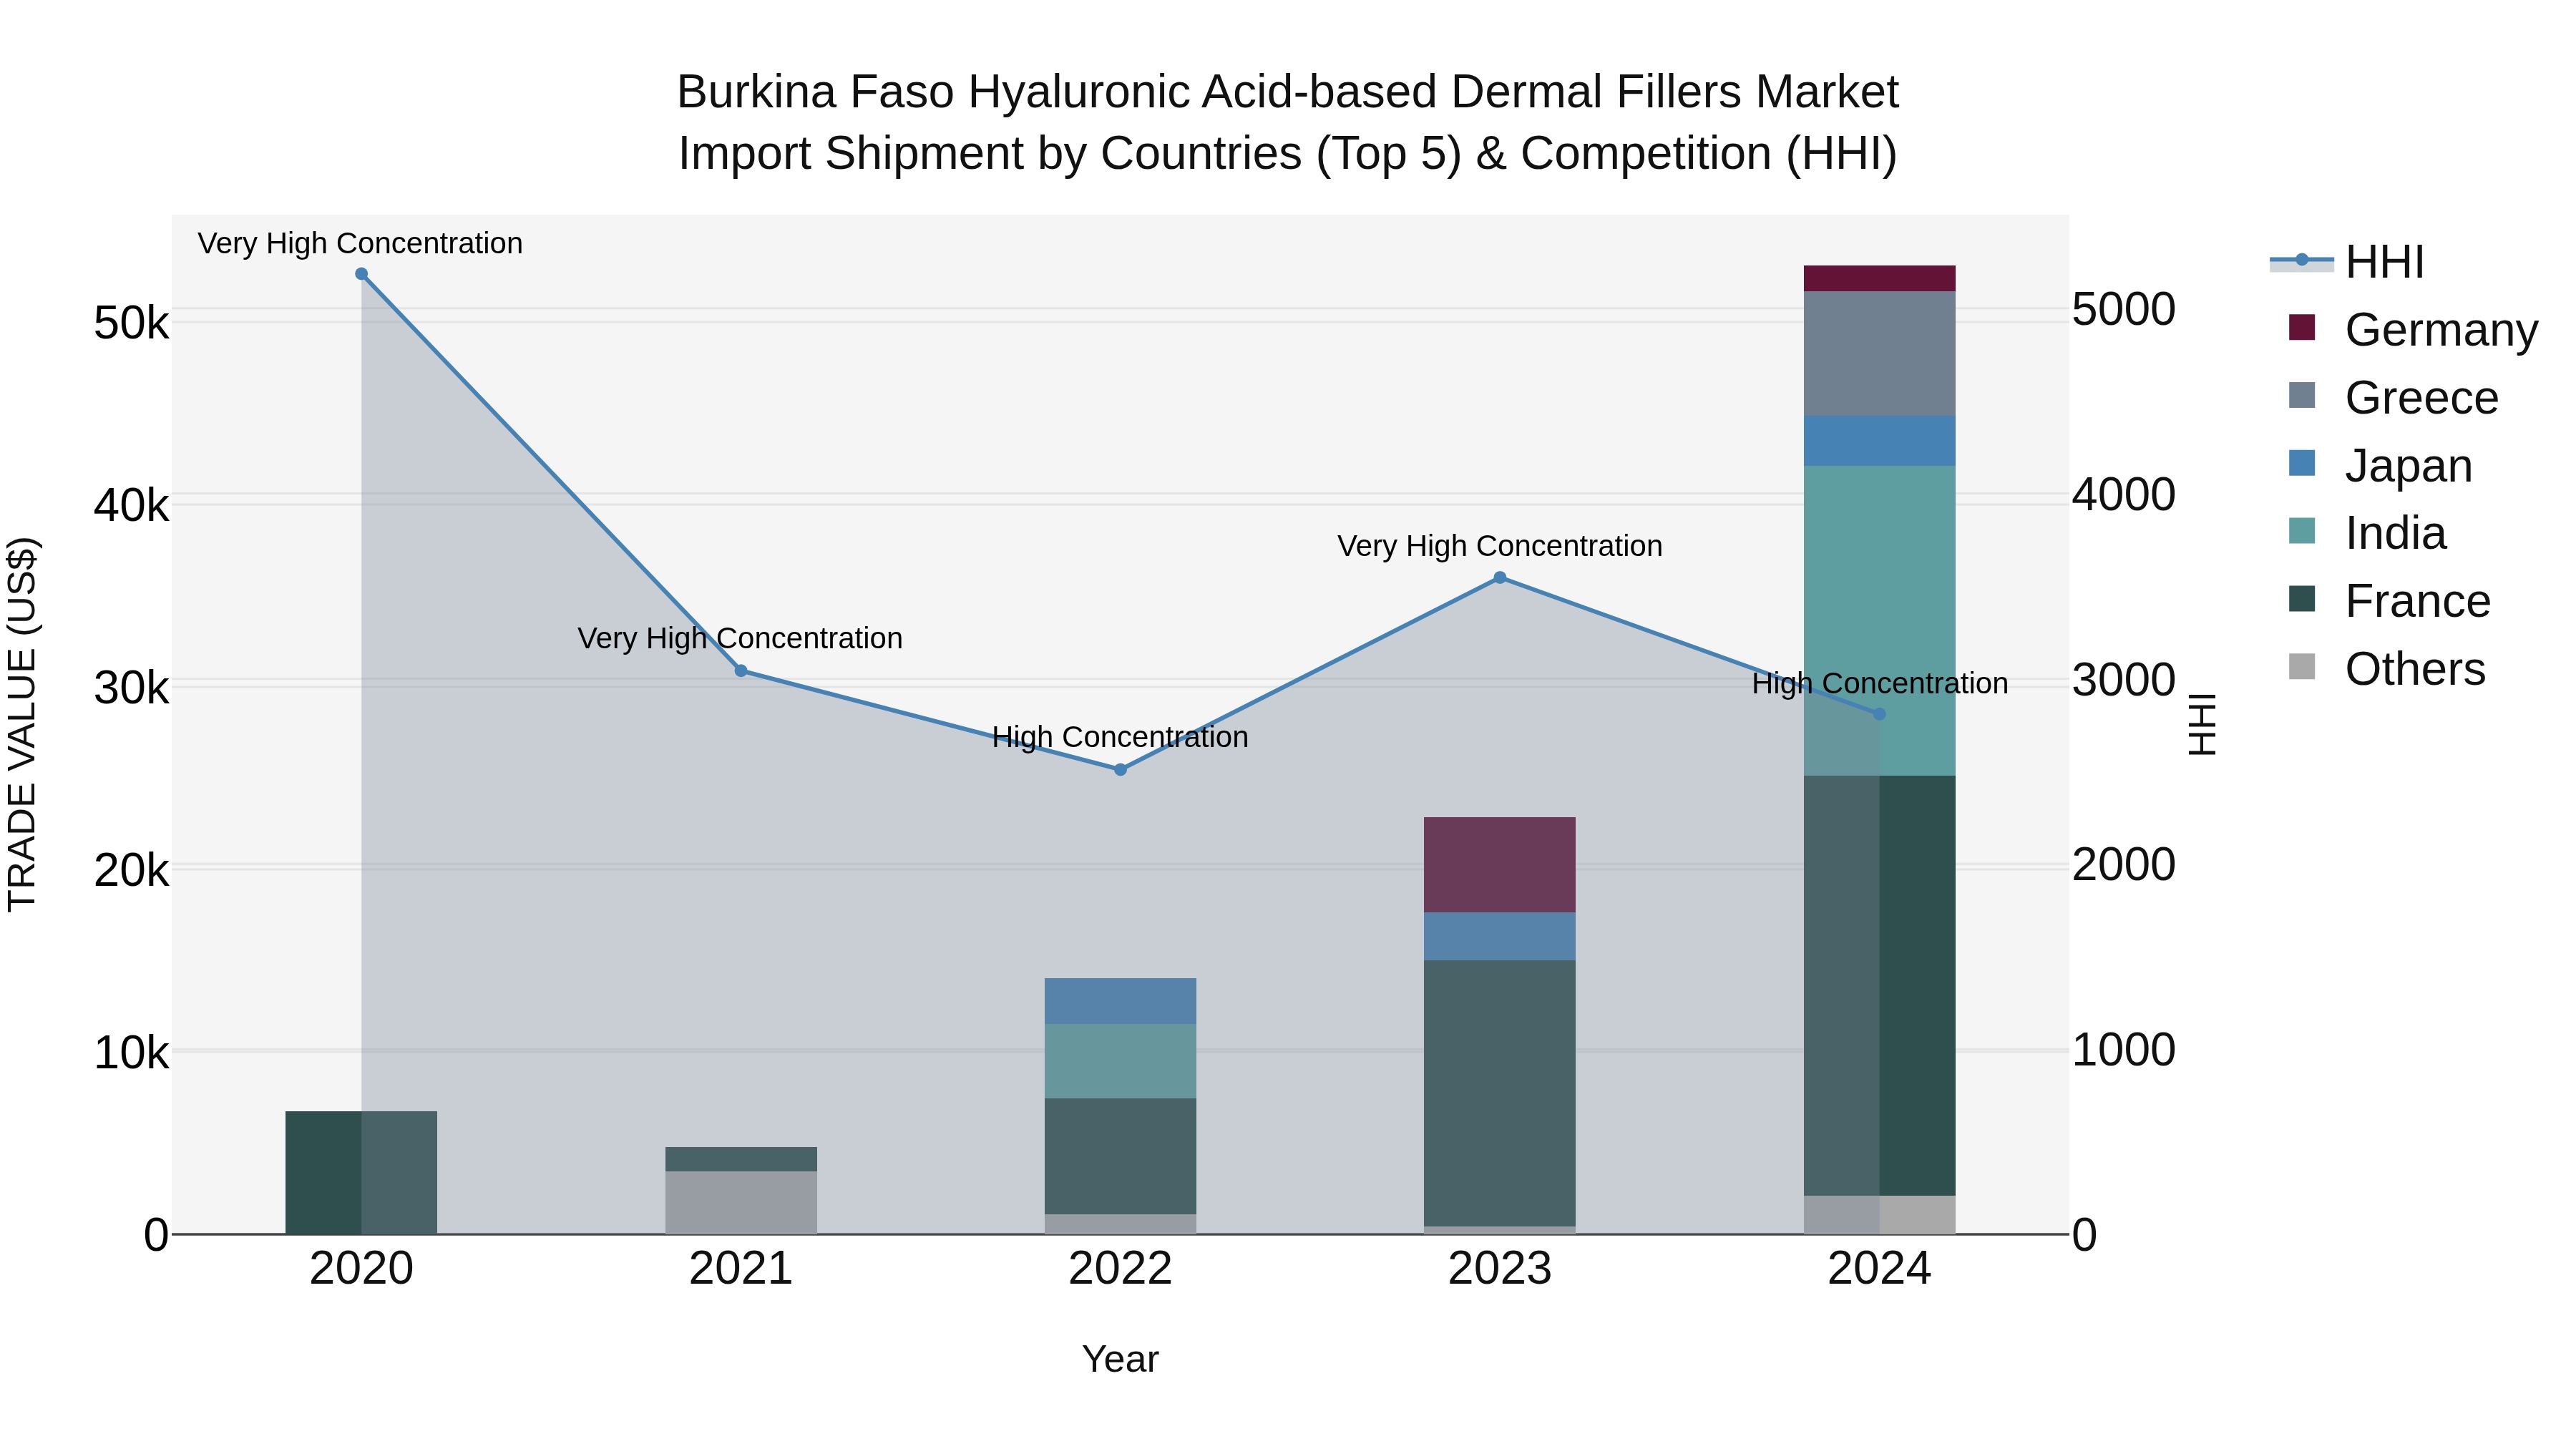Click the chart title text
Image resolution: width=2576 pixels, height=1449 pixels.
(x=1288, y=122)
